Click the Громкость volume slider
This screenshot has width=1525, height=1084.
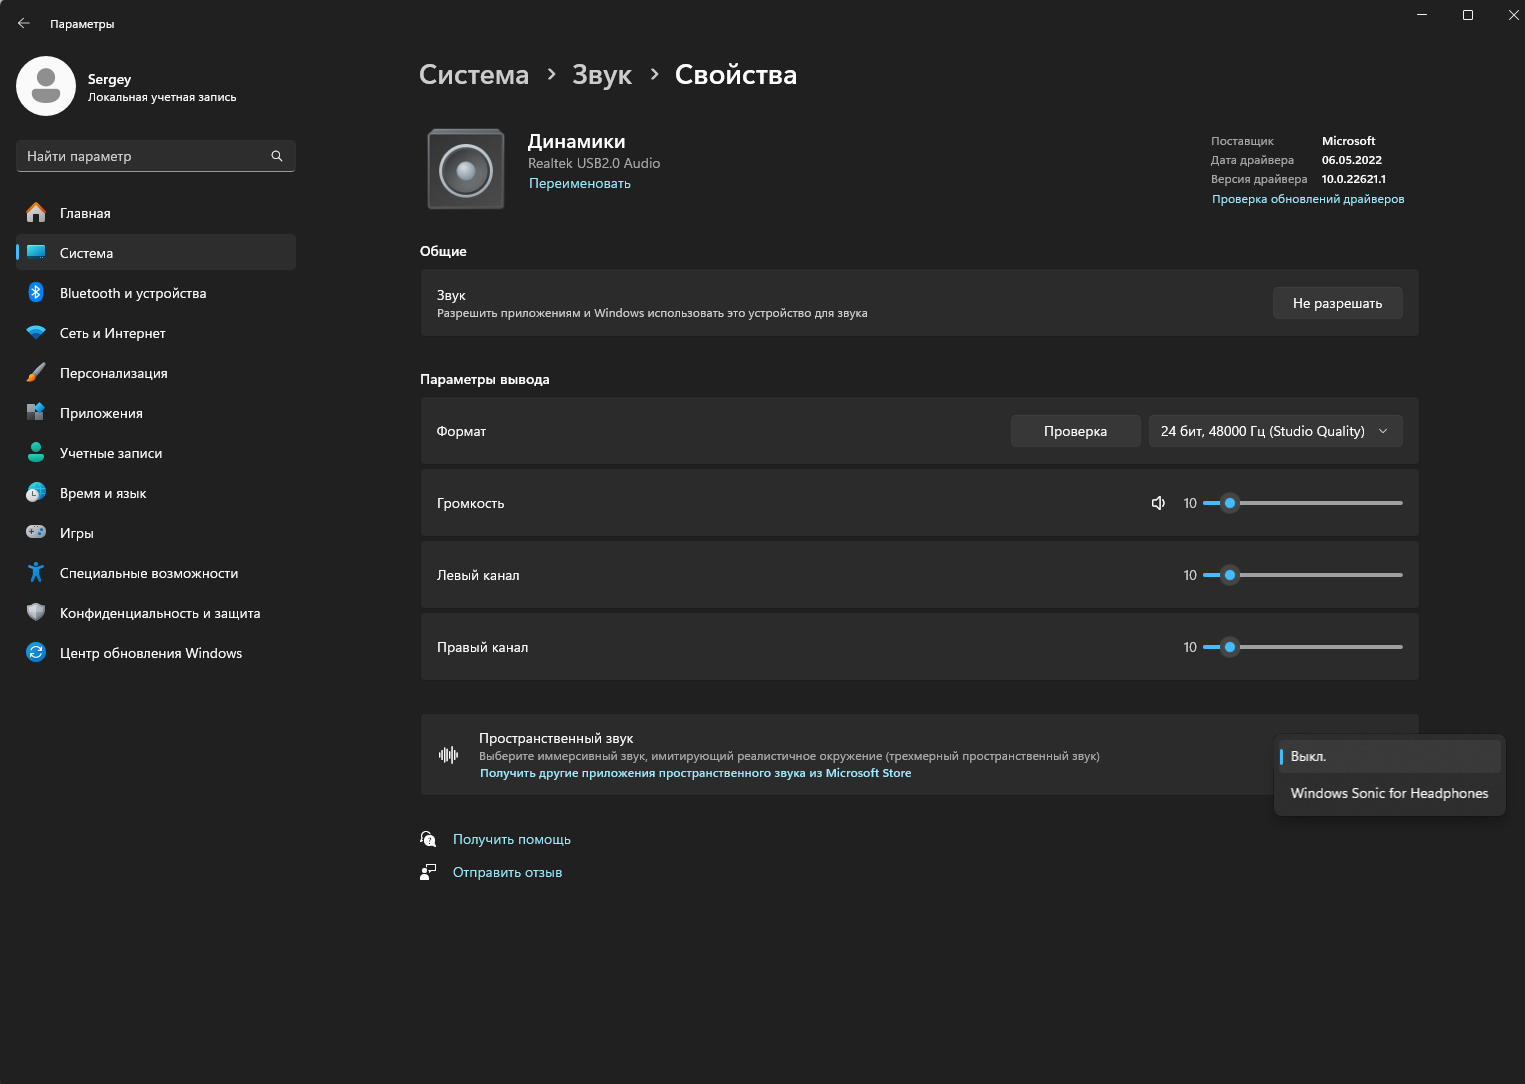[1302, 503]
